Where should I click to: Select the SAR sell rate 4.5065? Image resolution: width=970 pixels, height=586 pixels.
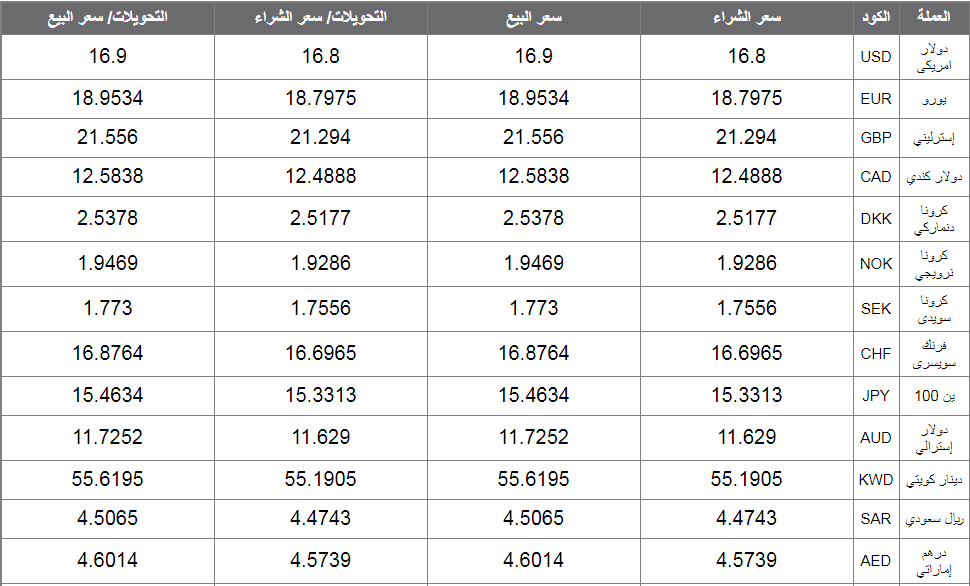point(534,518)
